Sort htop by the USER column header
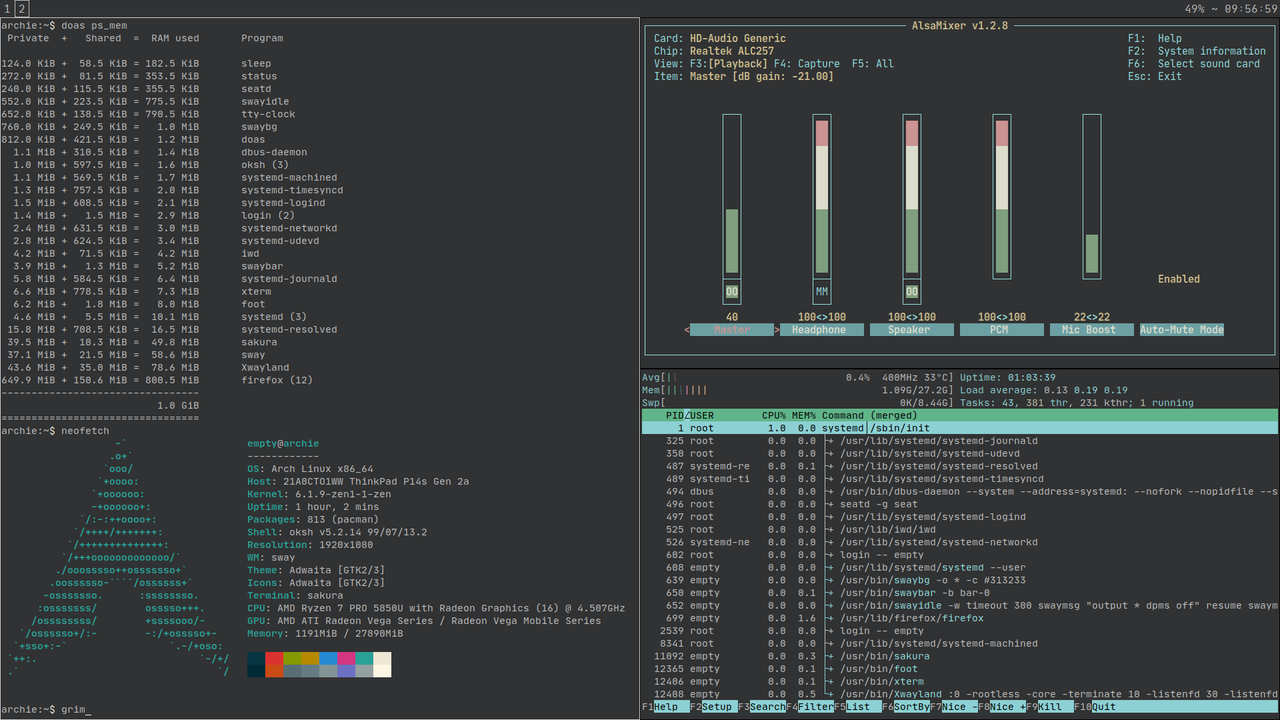Viewport: 1280px width, 720px height. [x=702, y=415]
